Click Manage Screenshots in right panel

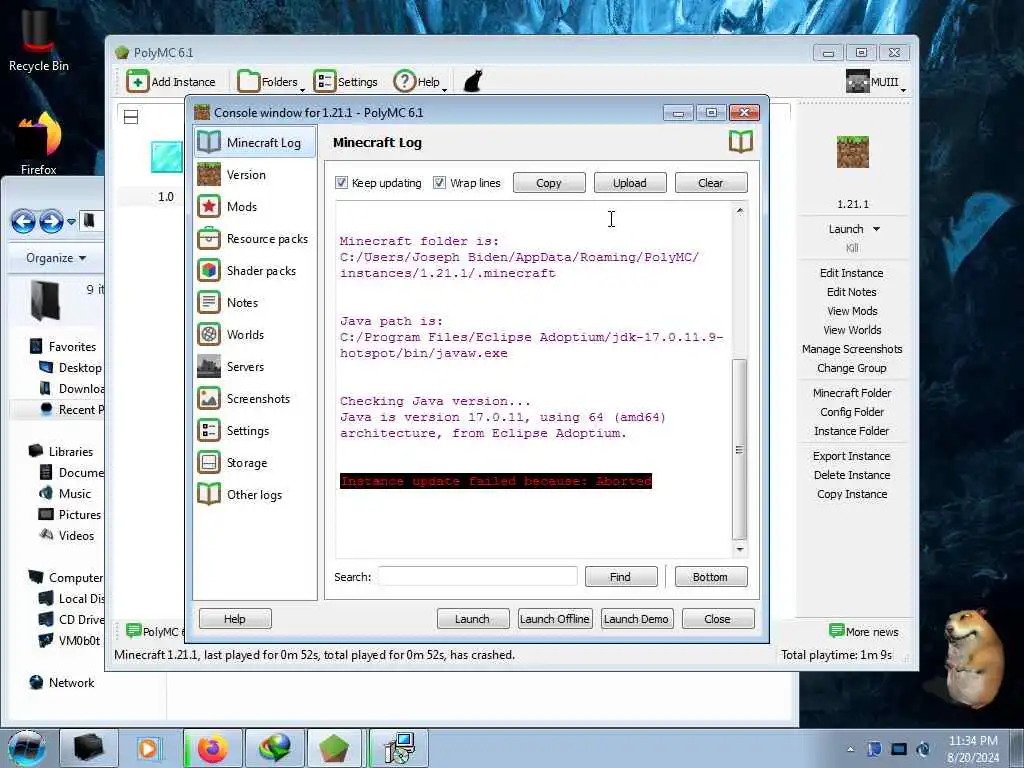click(852, 349)
